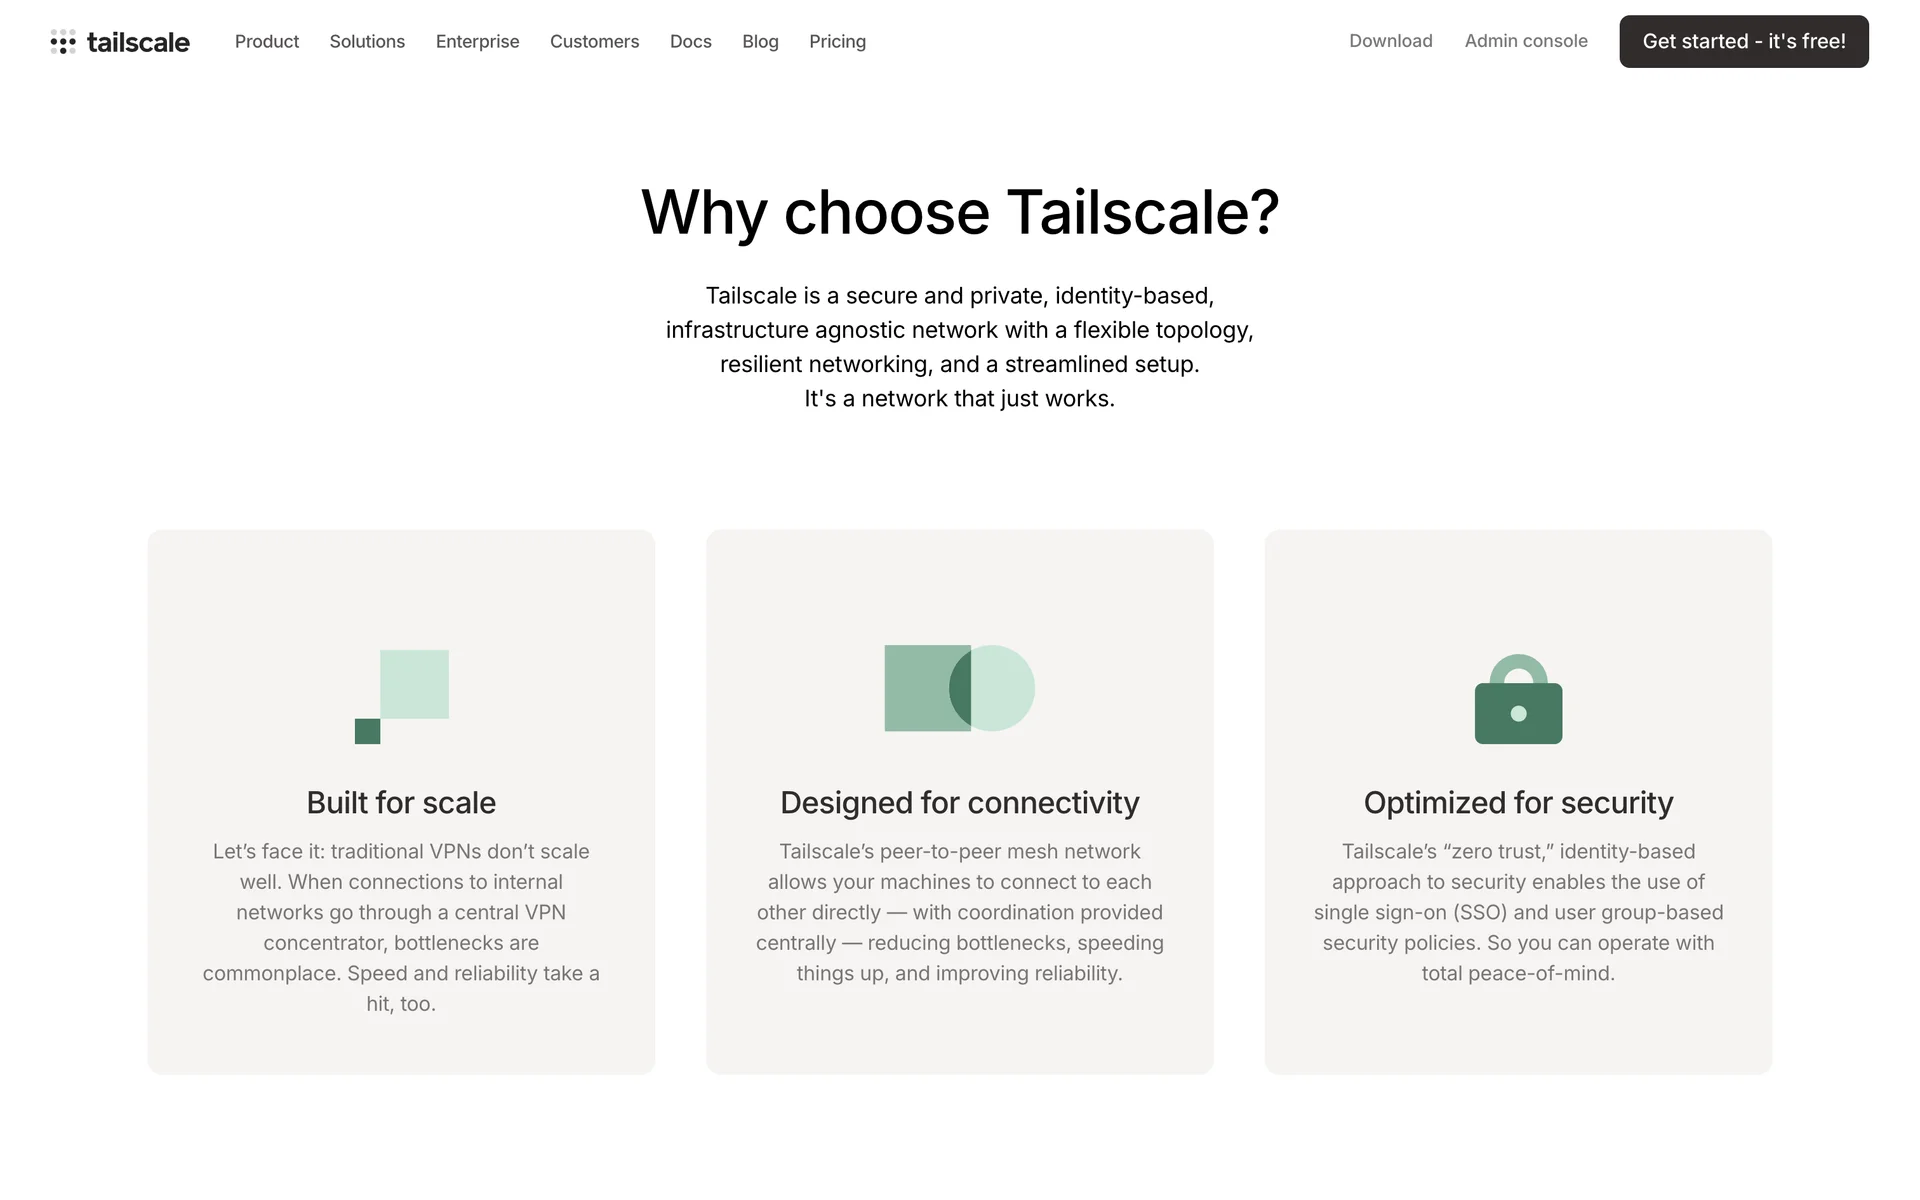Open the Admin console
This screenshot has height=1200, width=1920.
coord(1526,41)
